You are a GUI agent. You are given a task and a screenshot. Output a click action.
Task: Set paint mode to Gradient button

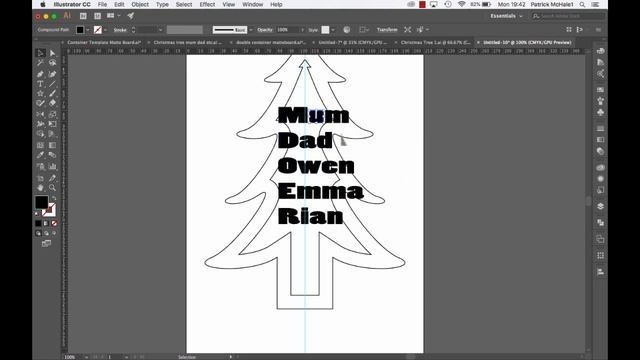(46, 223)
